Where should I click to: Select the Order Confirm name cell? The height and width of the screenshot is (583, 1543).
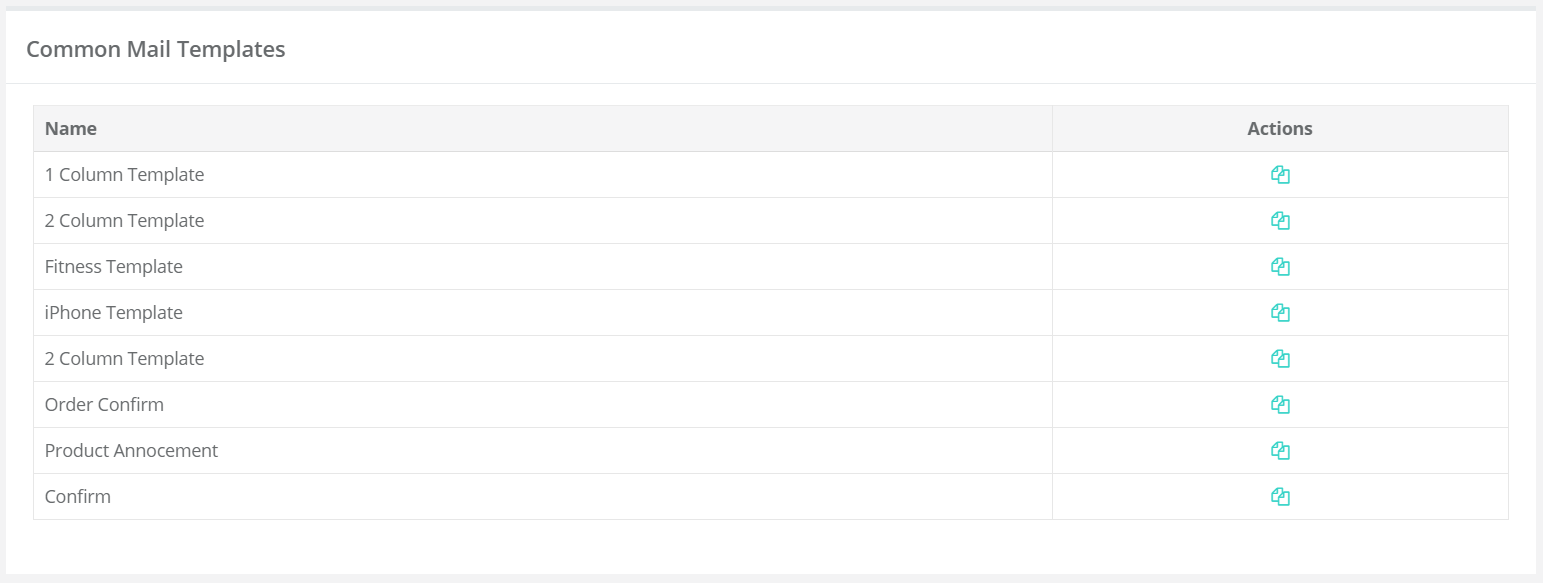pyautogui.click(x=543, y=405)
